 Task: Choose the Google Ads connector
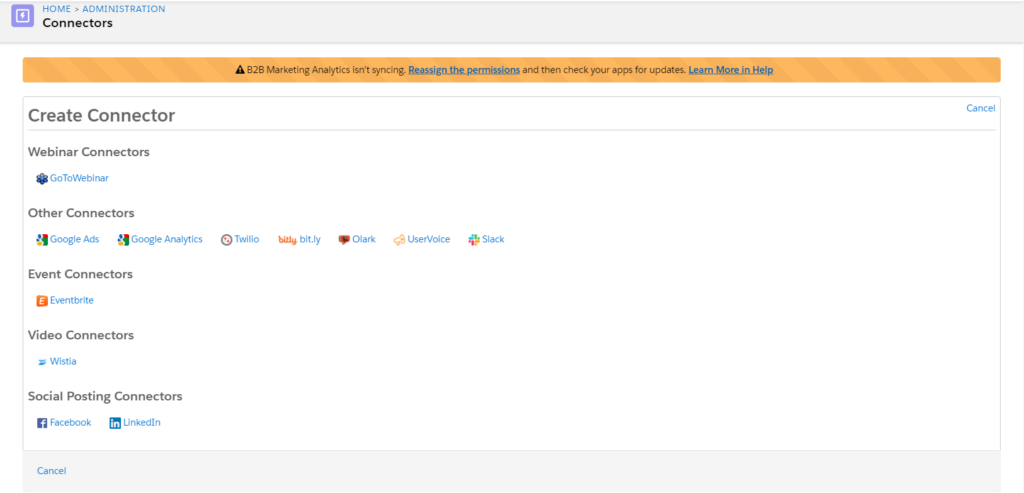pos(74,239)
